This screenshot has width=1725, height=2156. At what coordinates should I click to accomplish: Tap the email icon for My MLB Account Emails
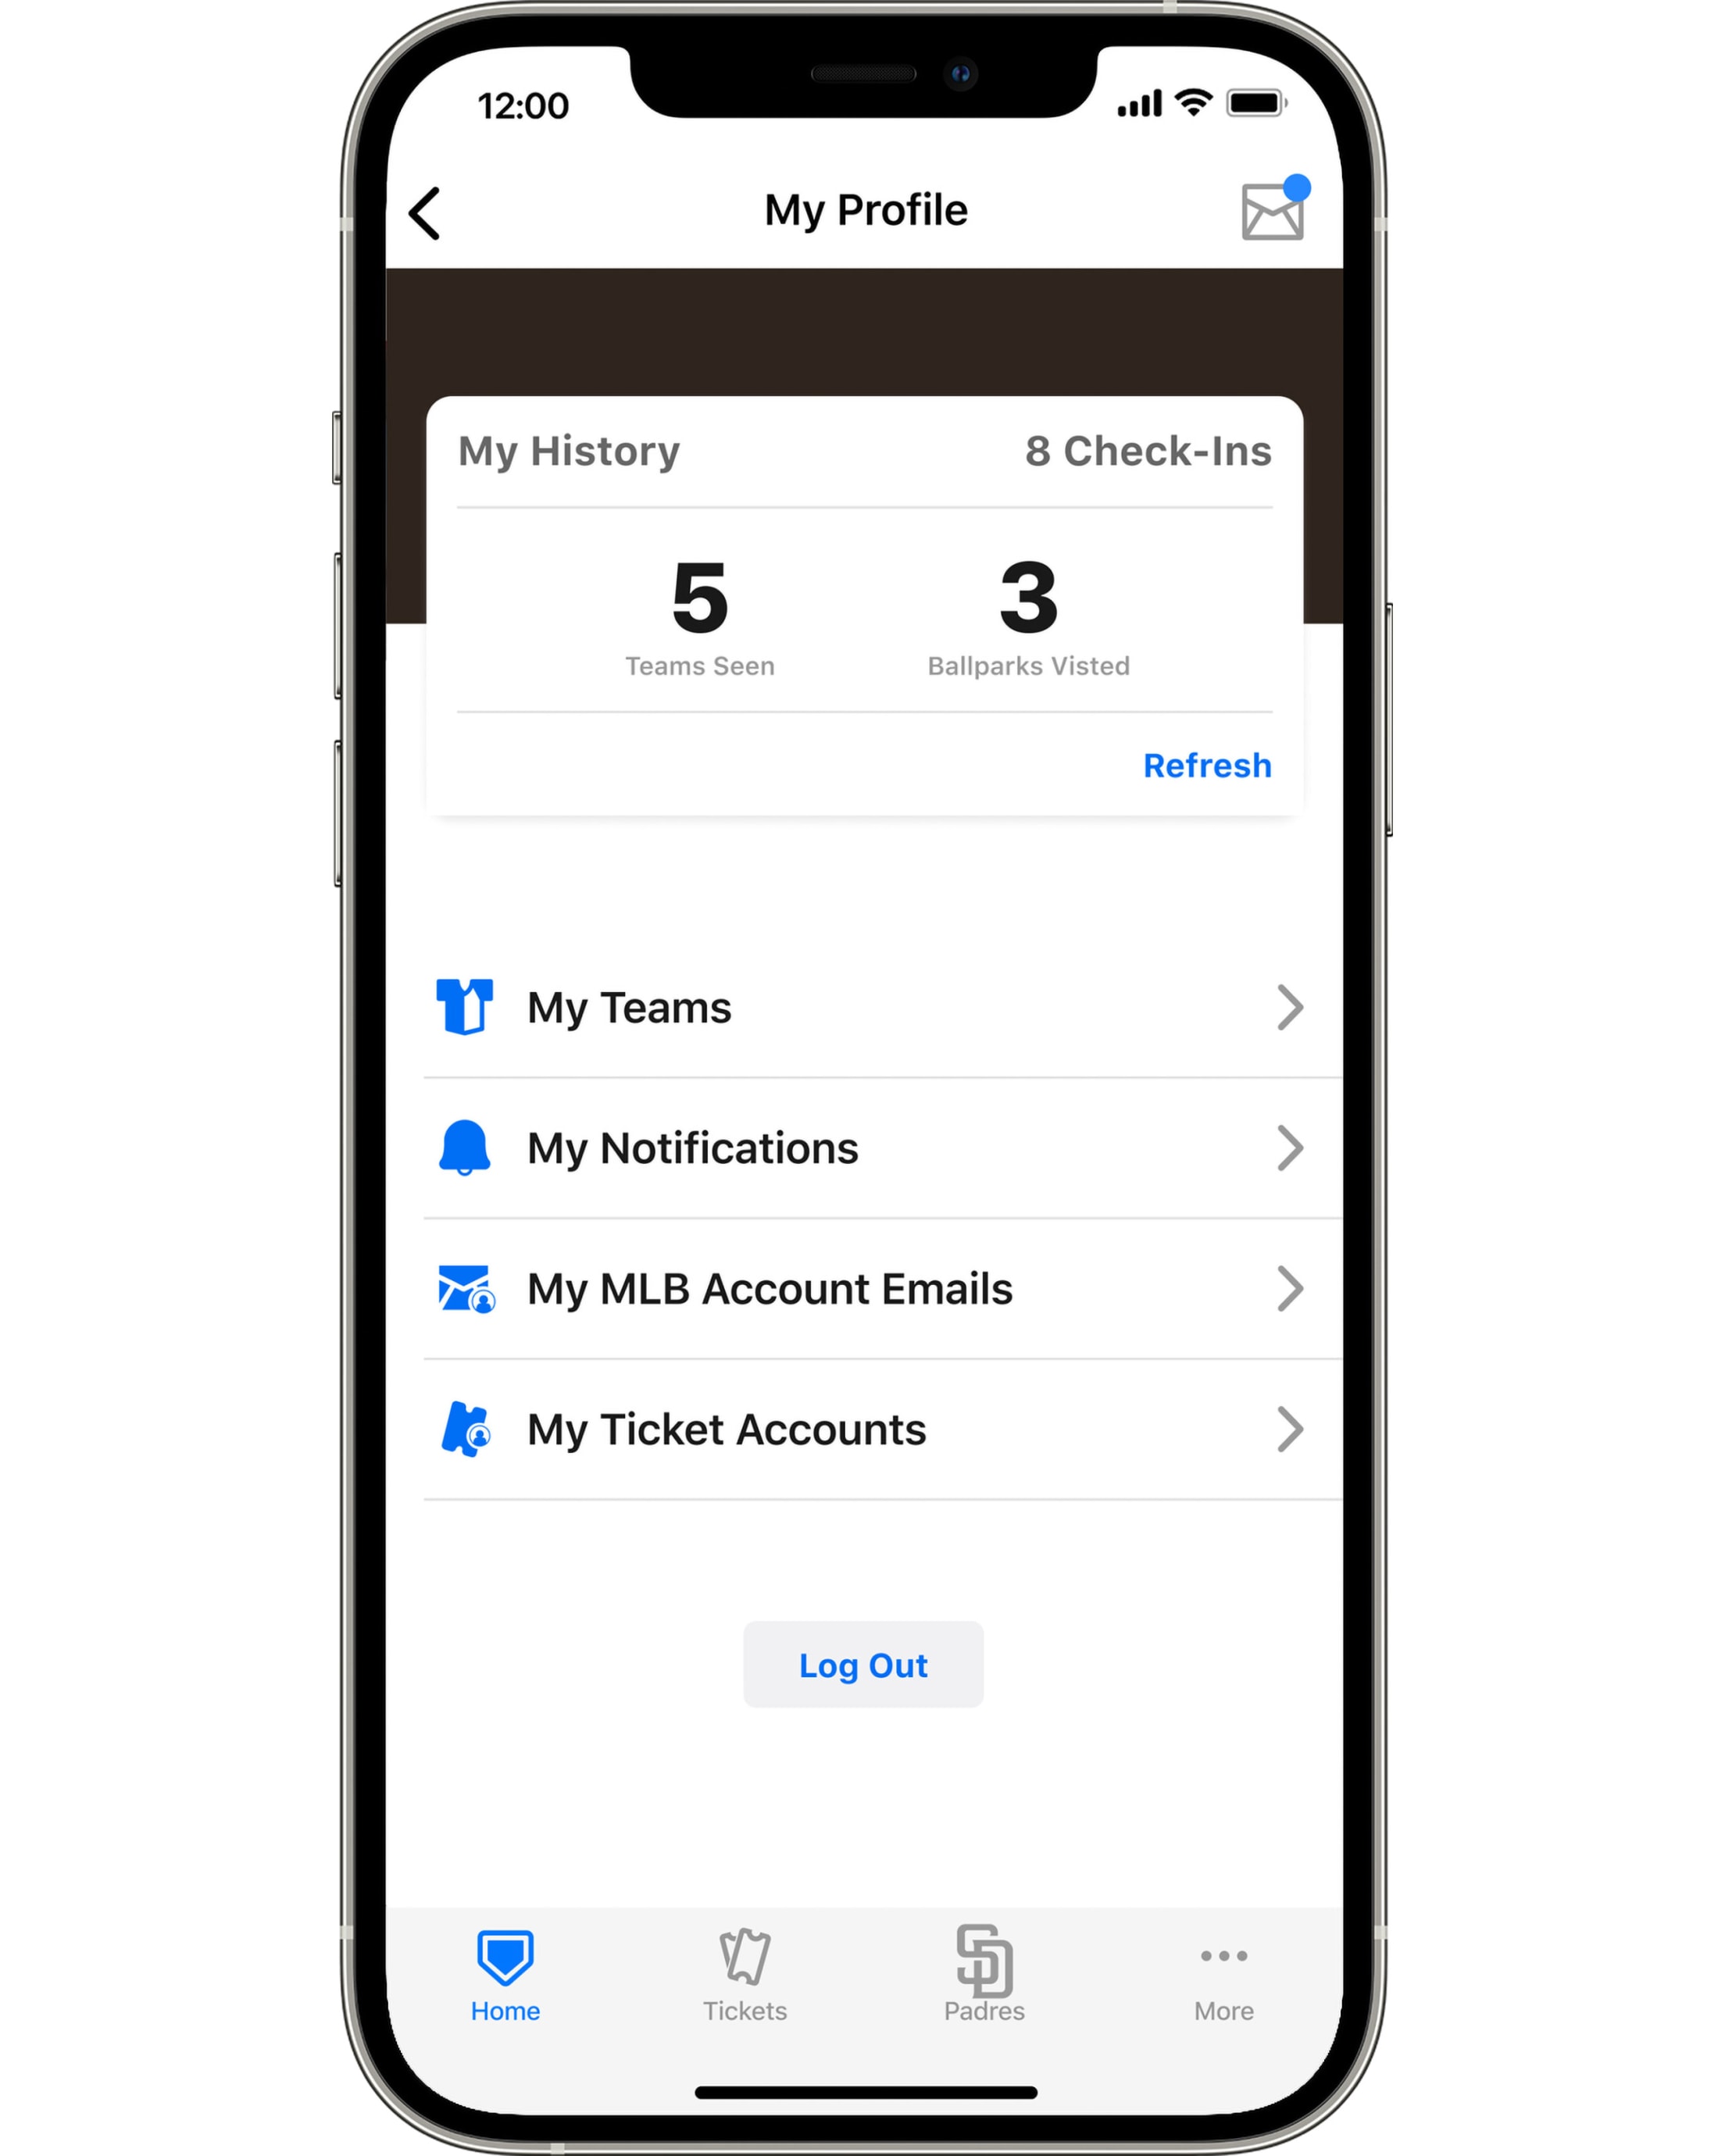[465, 1287]
